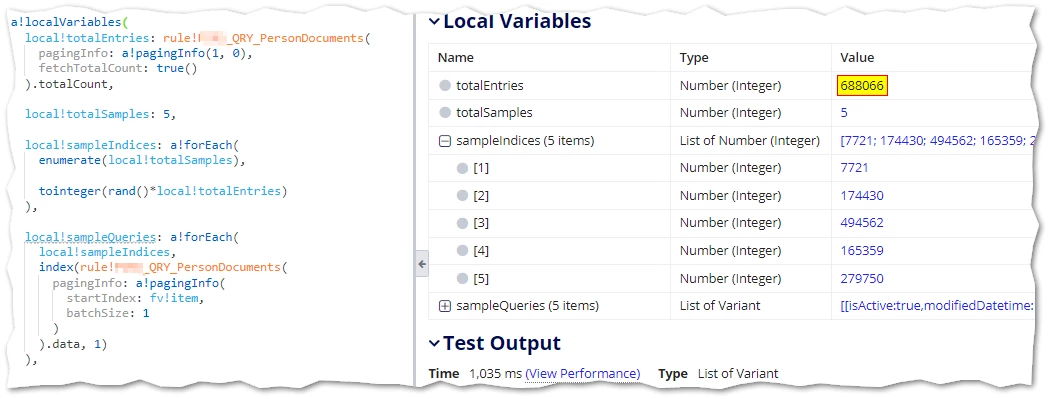1049x399 pixels.
Task: Click the totalSamples variable name
Action: (494, 113)
